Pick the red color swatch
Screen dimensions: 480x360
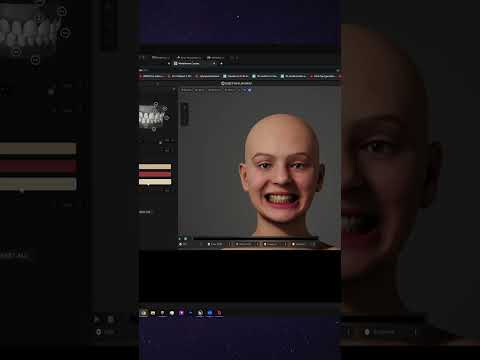pos(155,174)
